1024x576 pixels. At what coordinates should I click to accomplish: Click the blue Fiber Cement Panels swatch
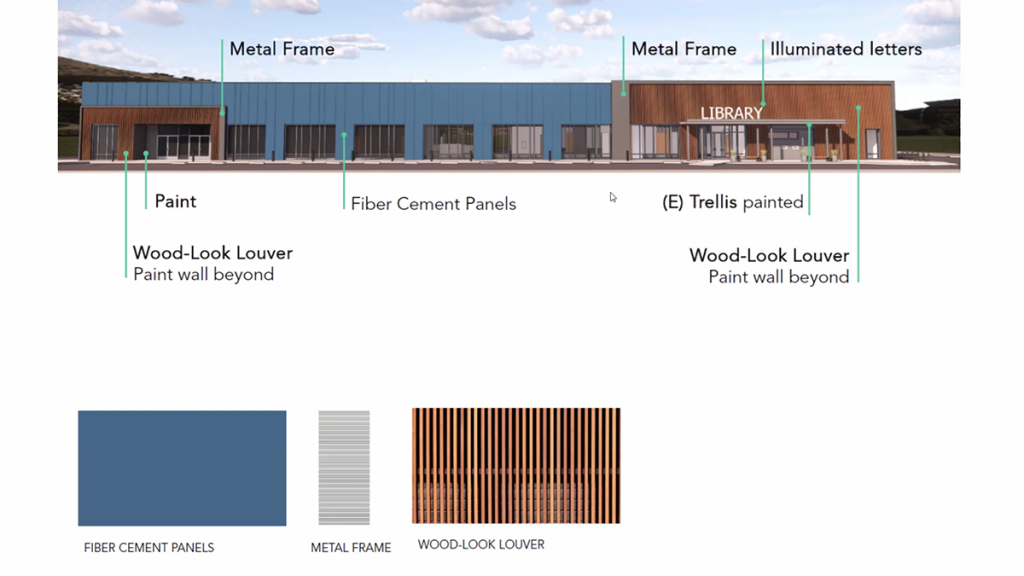[182, 468]
